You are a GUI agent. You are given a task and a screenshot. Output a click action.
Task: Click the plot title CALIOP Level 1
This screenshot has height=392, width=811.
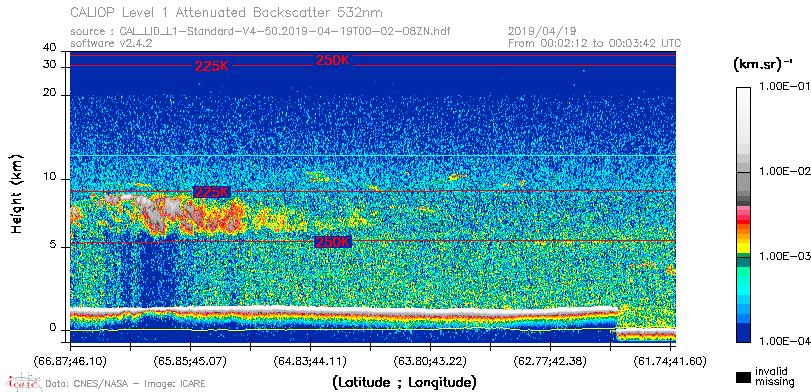(x=227, y=12)
